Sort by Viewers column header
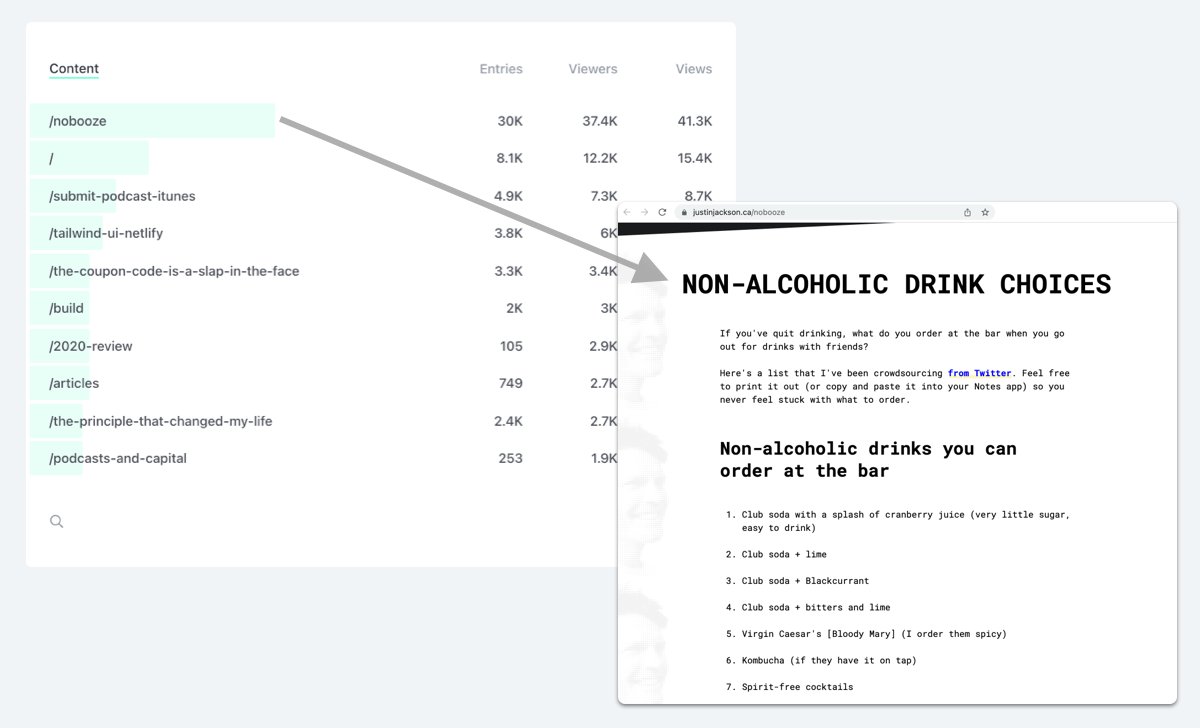Image resolution: width=1200 pixels, height=728 pixels. pos(593,69)
